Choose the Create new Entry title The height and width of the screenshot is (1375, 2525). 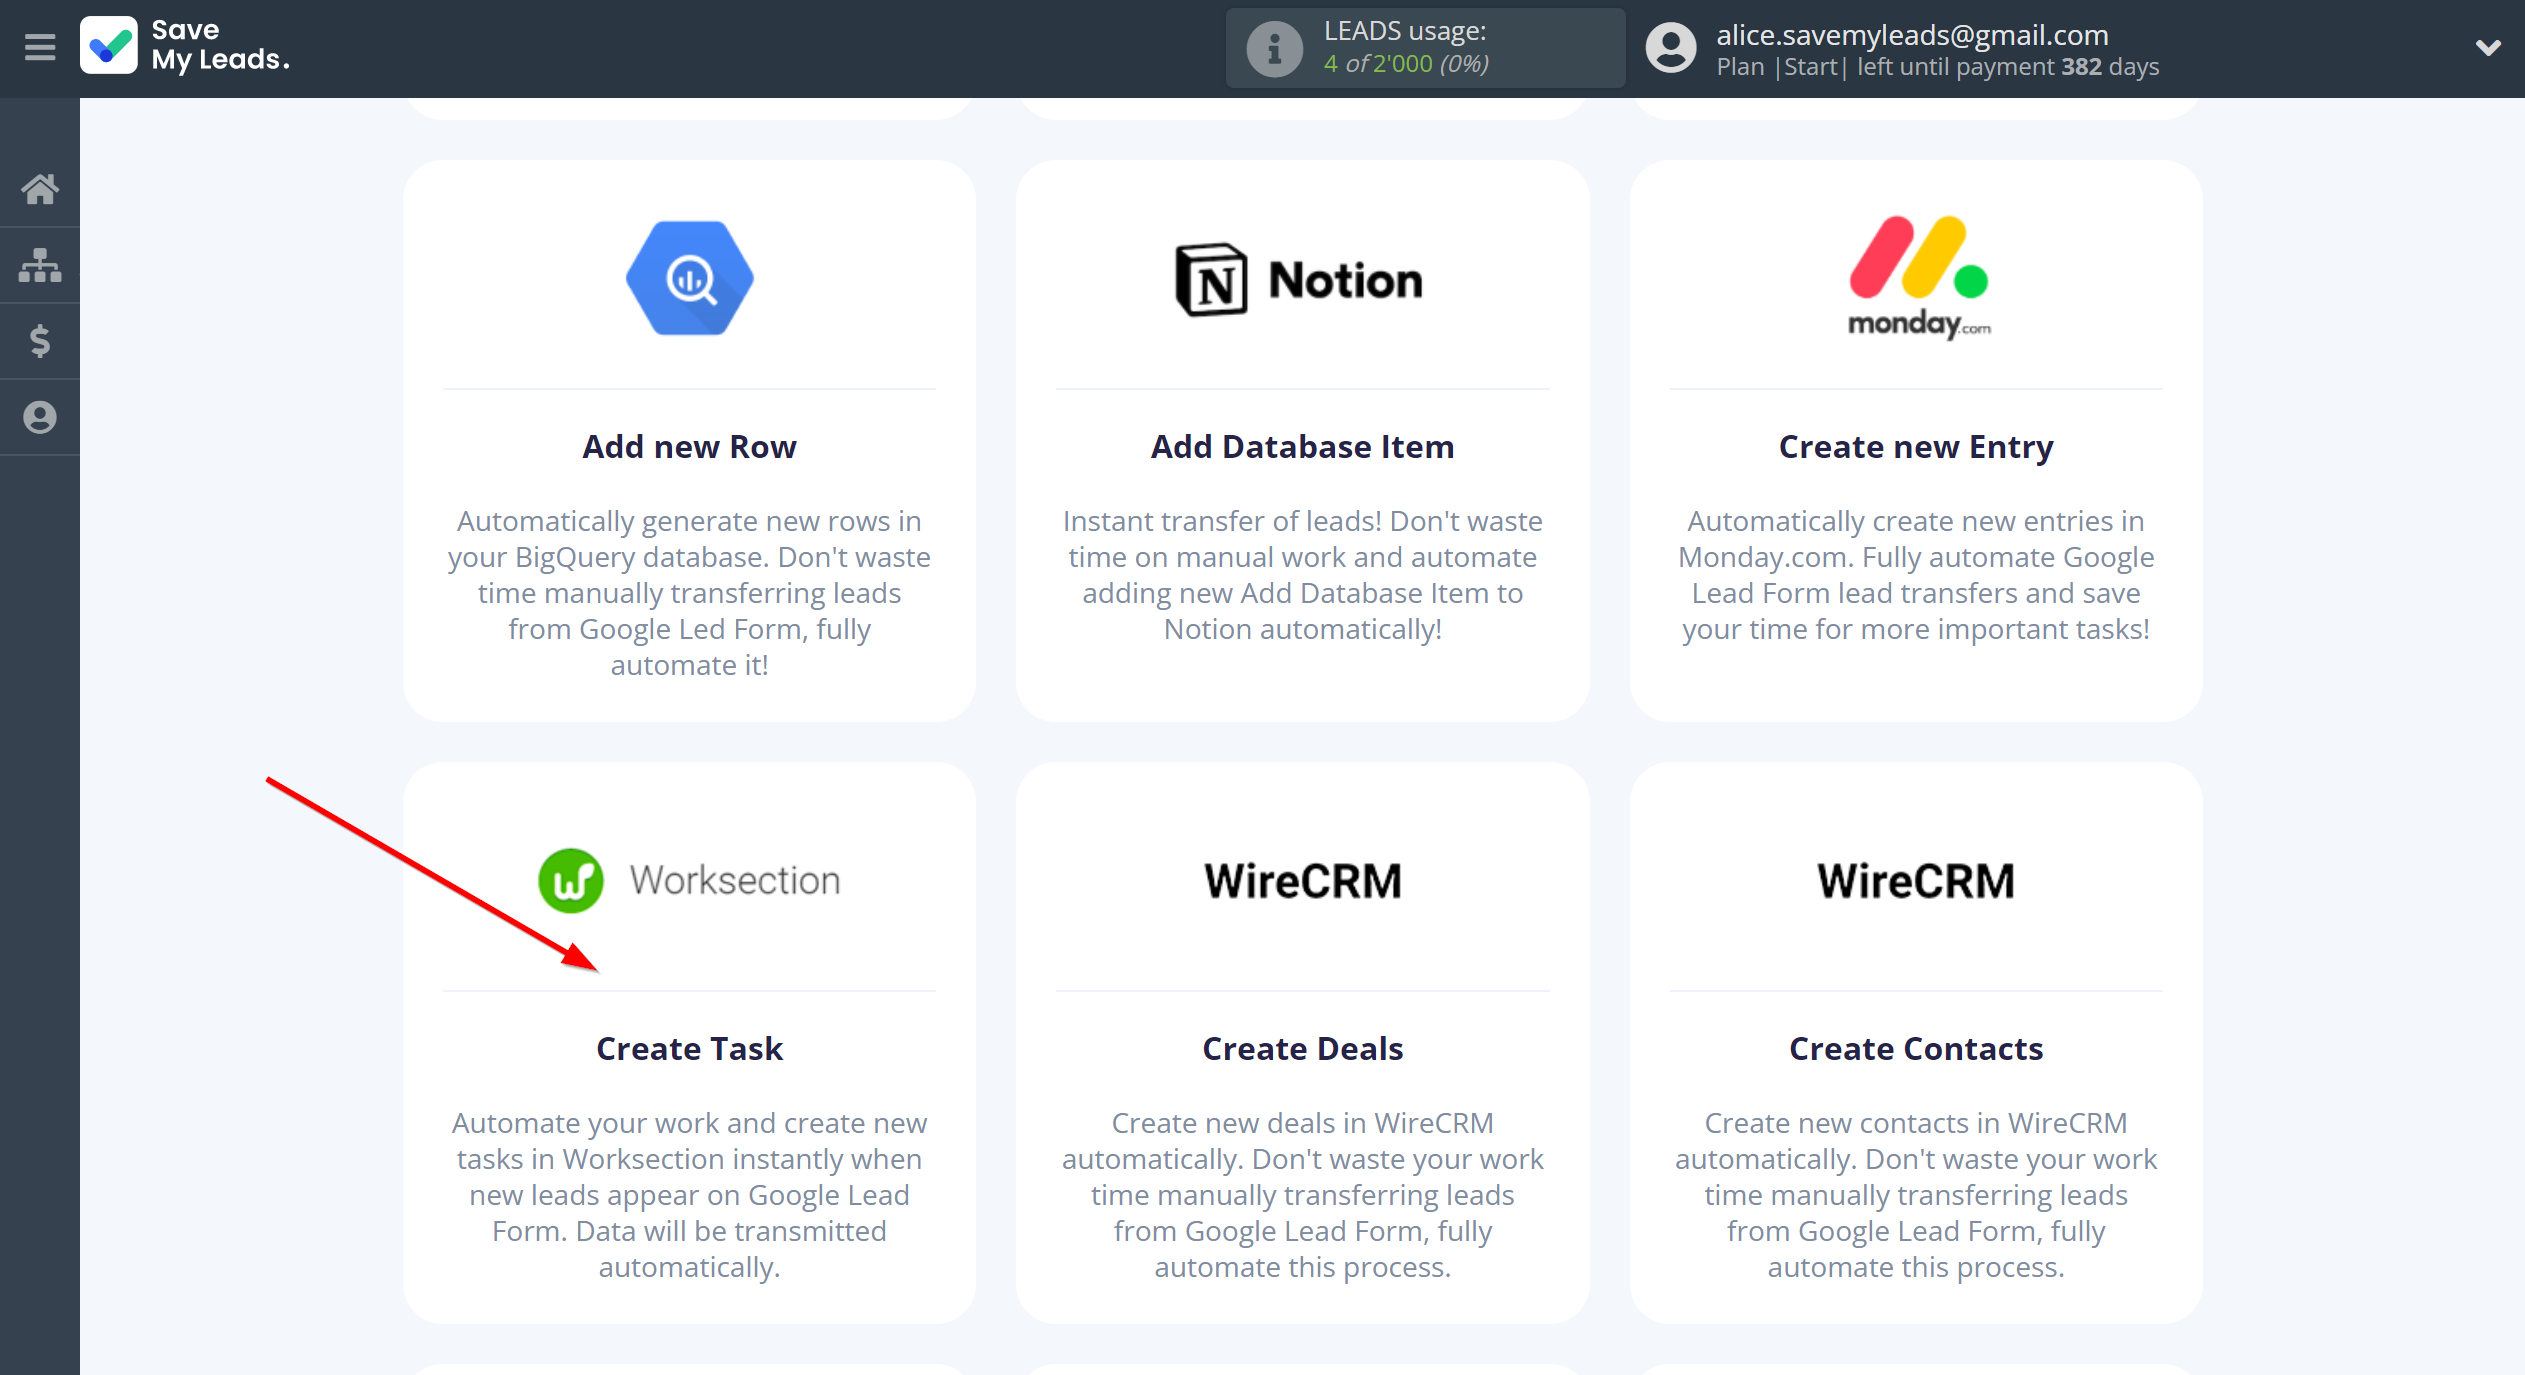(x=1916, y=446)
